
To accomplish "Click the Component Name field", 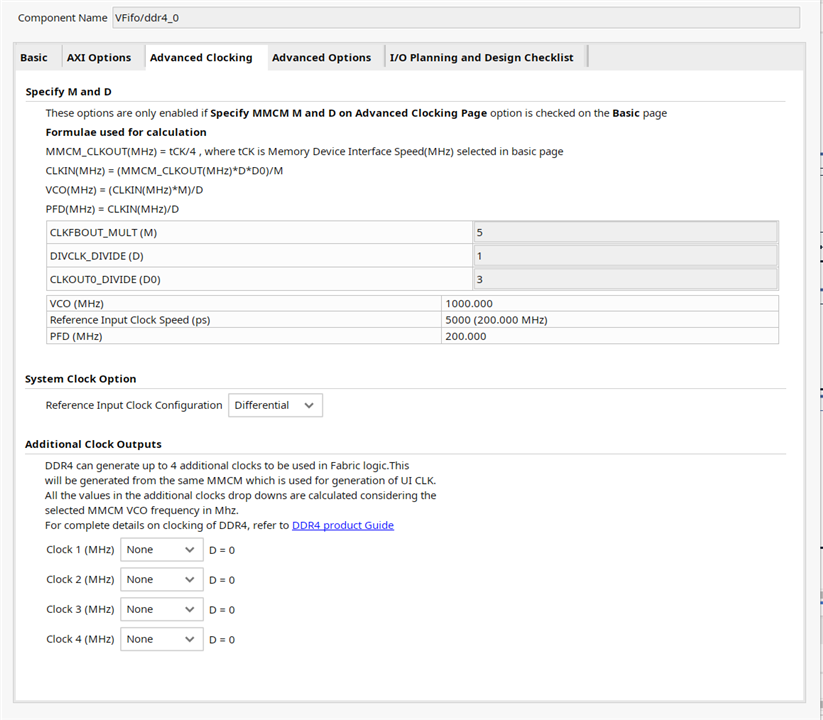I will pos(456,18).
